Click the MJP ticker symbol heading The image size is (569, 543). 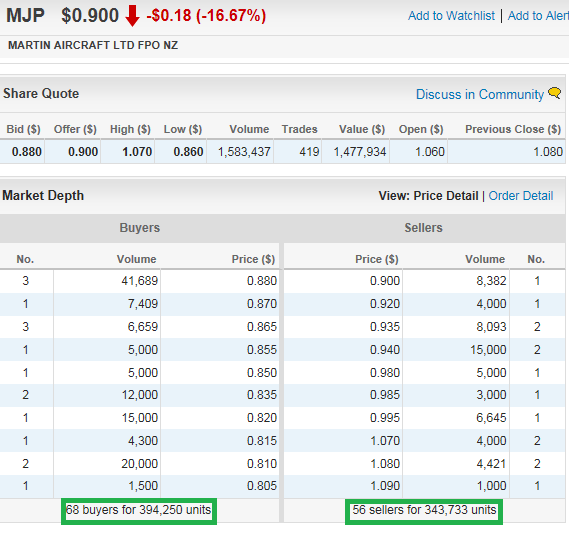click(25, 16)
